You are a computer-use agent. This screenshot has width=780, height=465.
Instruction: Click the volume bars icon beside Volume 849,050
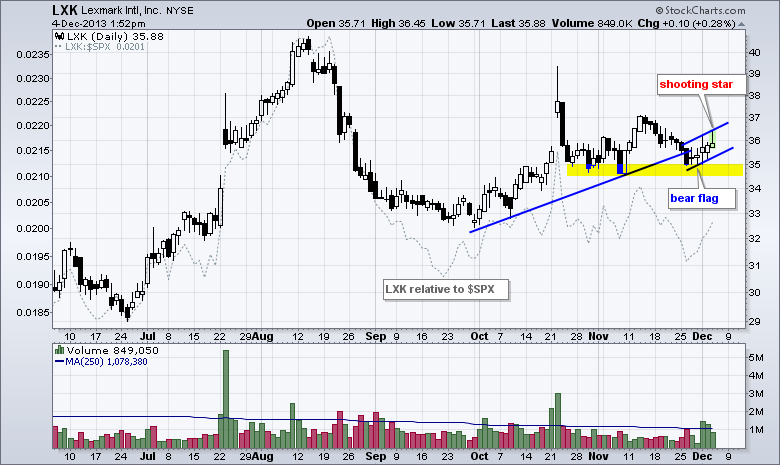point(59,350)
